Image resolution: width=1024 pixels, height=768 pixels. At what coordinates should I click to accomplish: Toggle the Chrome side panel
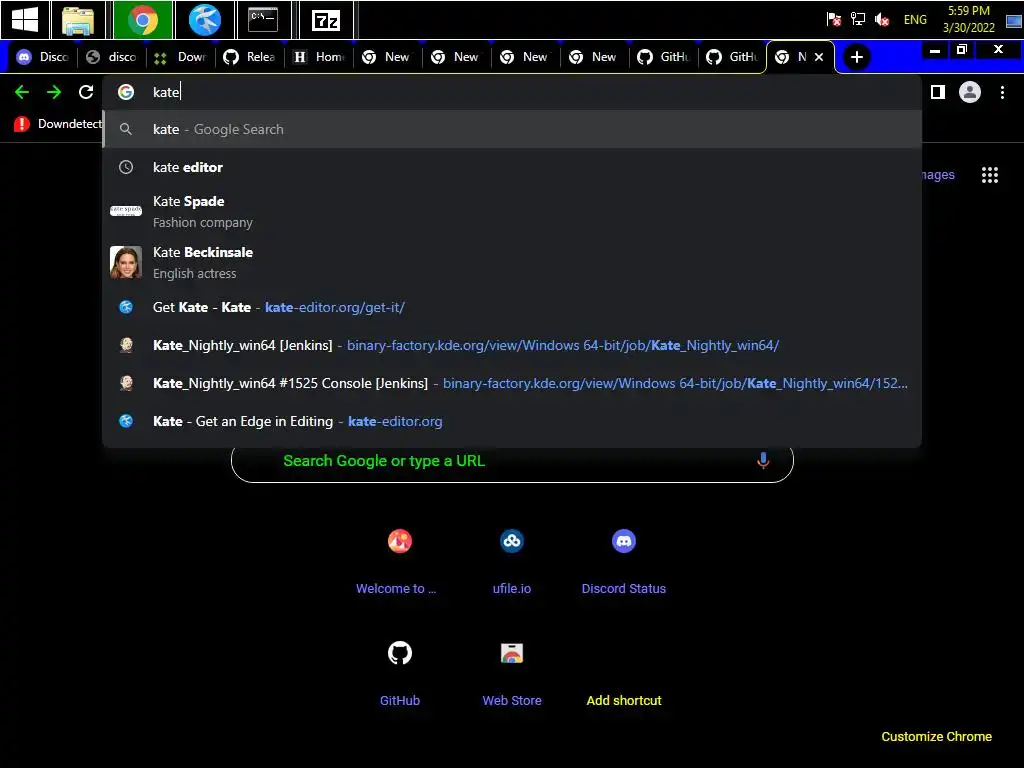pos(938,92)
